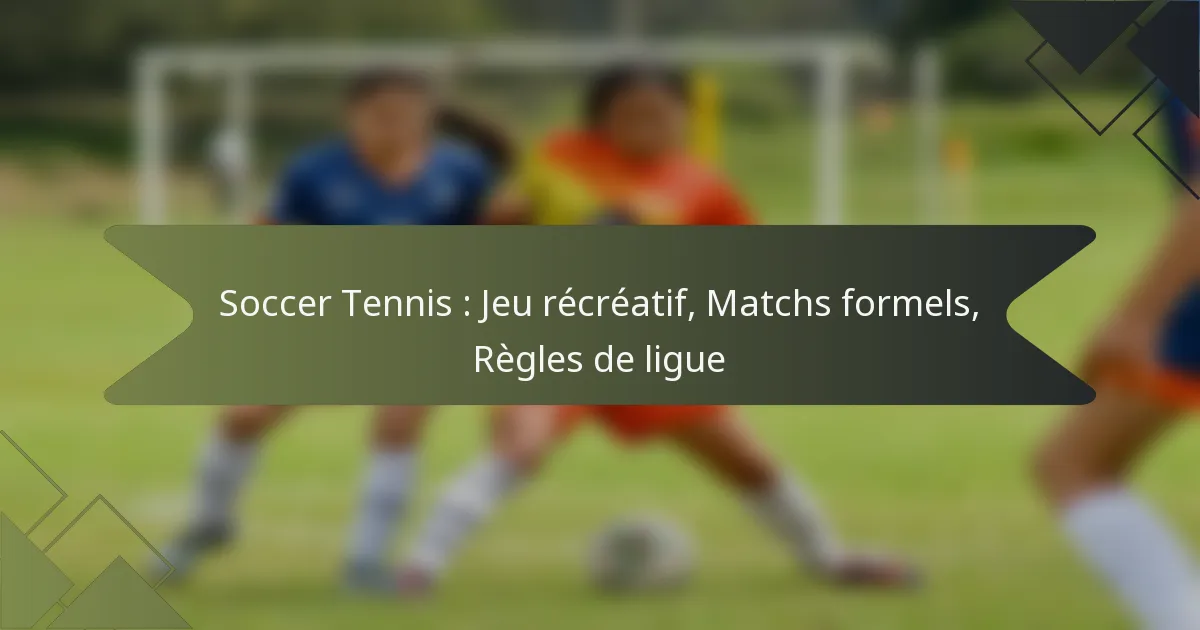Click the soccer ball on the grass

(x=639, y=553)
